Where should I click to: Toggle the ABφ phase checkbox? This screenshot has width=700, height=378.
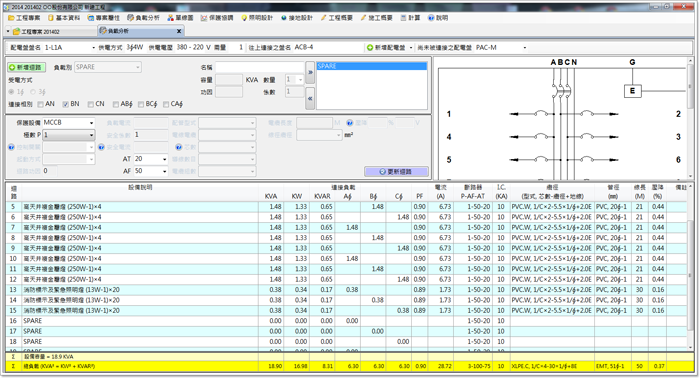point(116,104)
